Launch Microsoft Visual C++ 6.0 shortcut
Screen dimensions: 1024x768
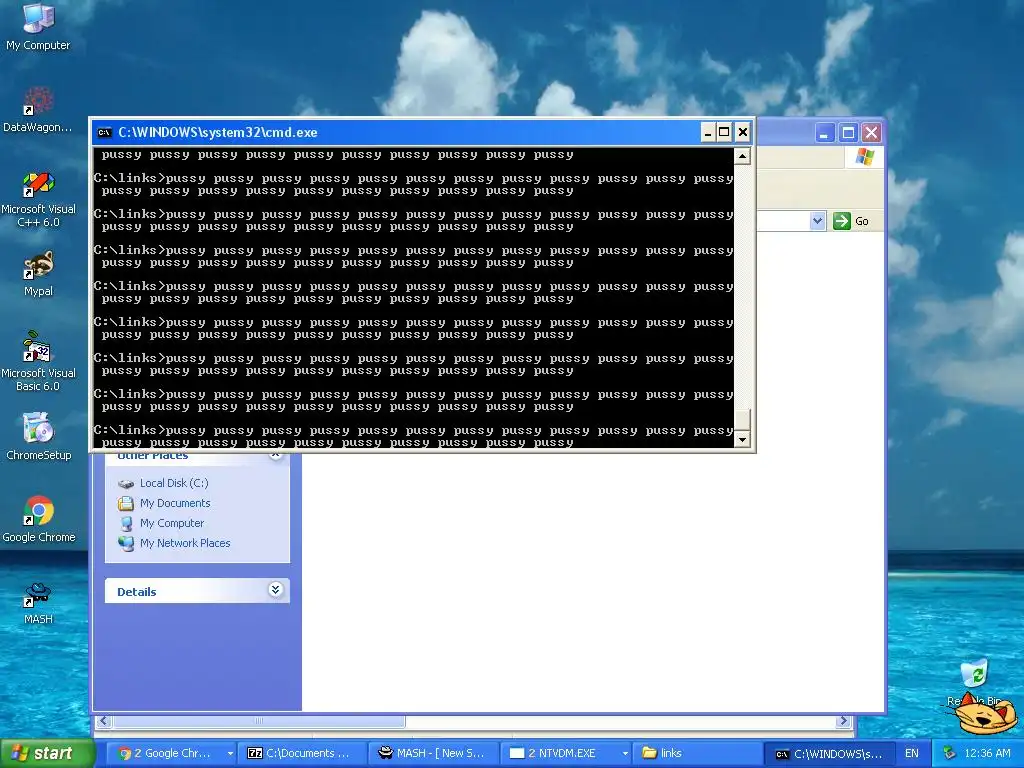coord(39,199)
